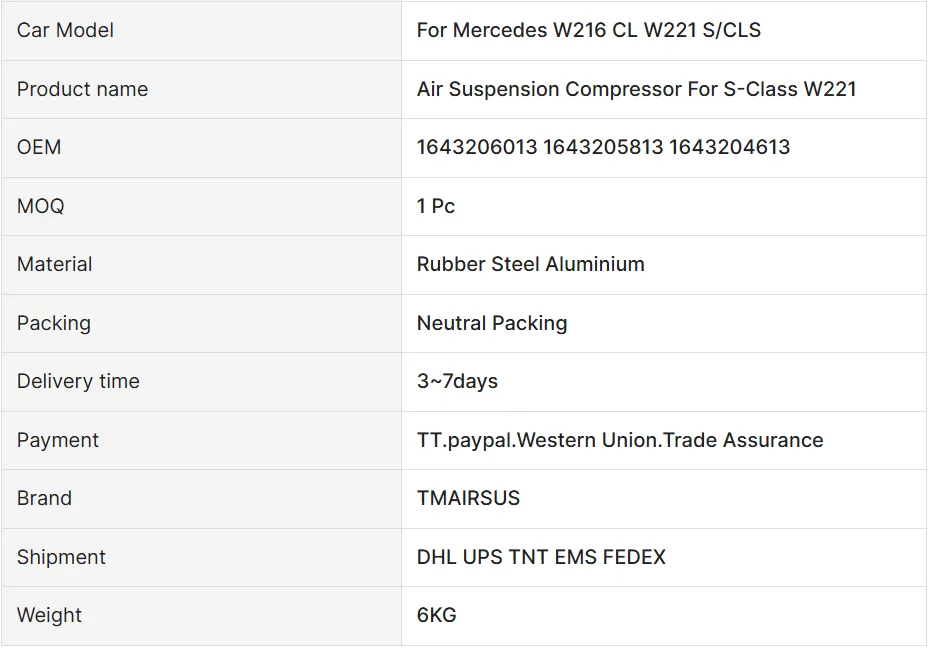Click the "Payment" row label

click(58, 440)
